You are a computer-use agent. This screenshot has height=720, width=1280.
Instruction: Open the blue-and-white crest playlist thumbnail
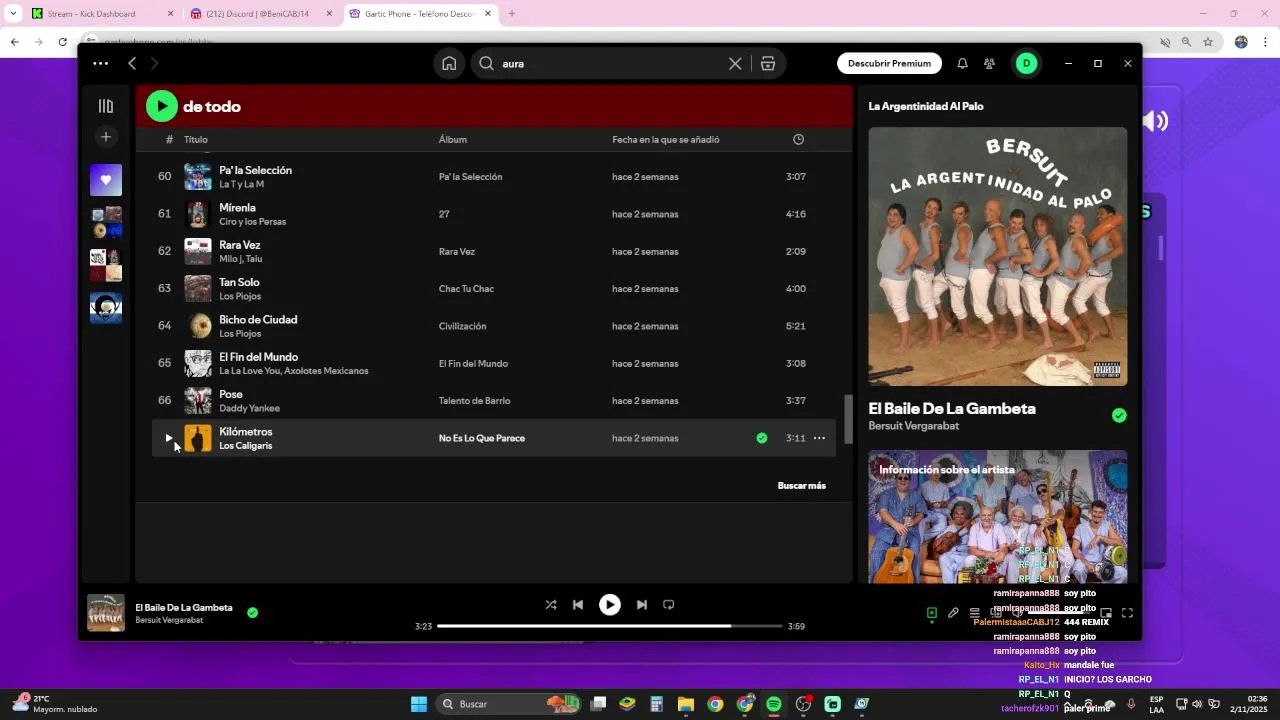point(106,308)
